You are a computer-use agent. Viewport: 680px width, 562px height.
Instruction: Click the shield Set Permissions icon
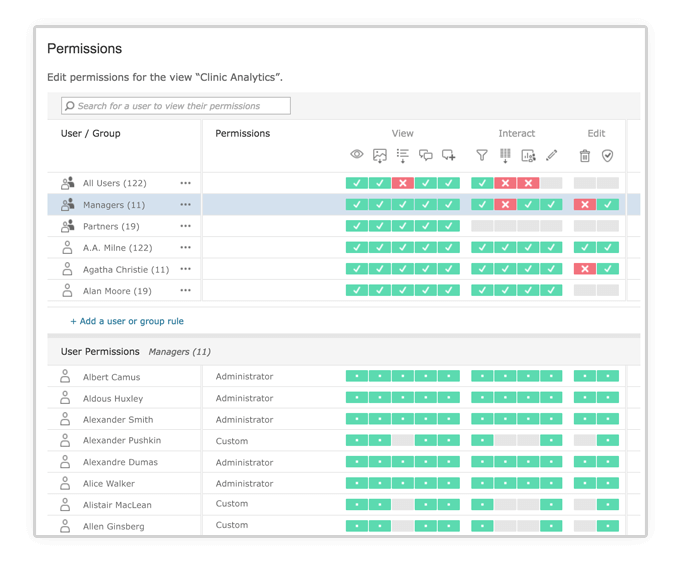pyautogui.click(x=607, y=156)
